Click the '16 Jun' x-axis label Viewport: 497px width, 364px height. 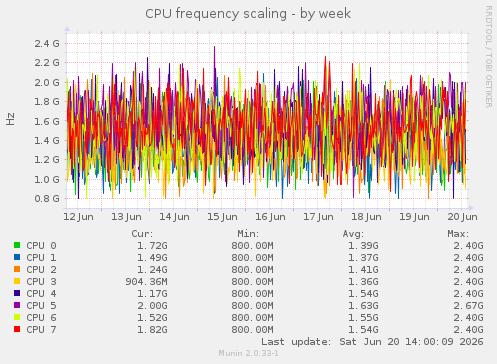pyautogui.click(x=270, y=217)
